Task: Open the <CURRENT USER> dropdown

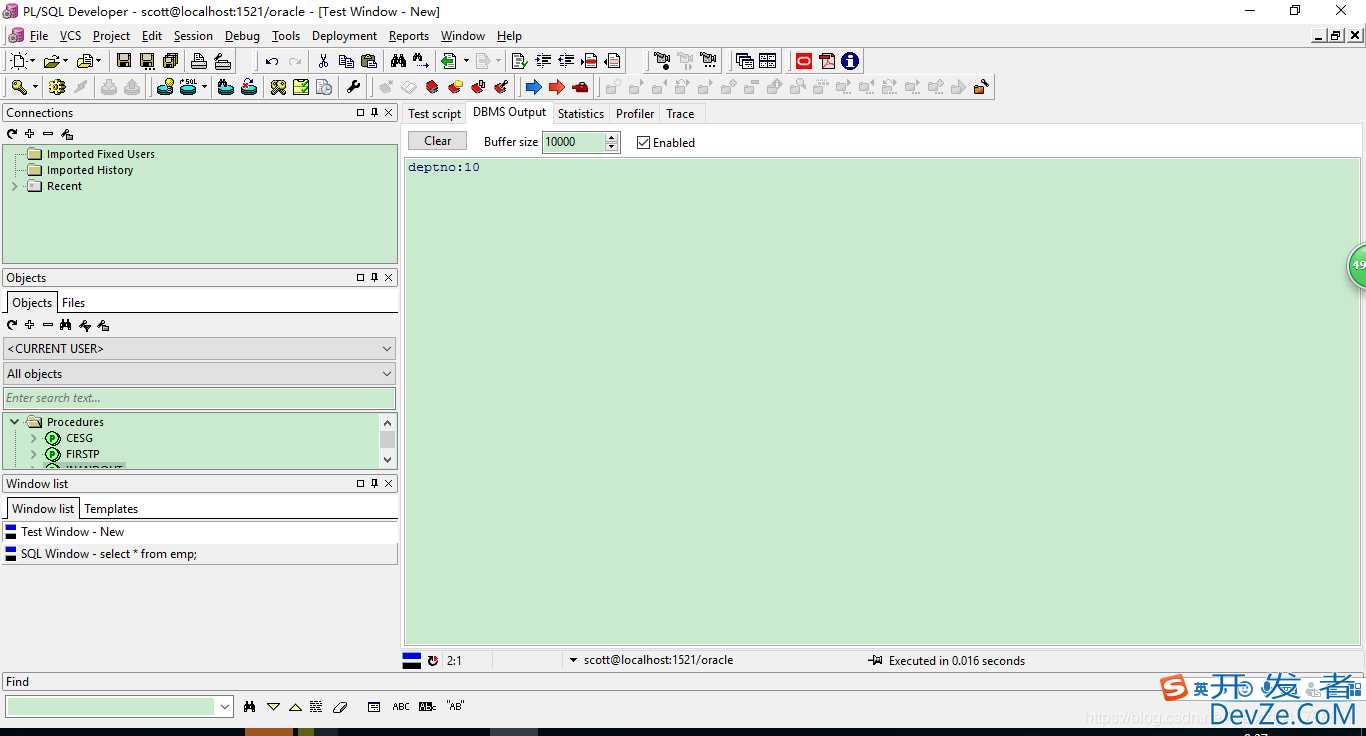Action: 200,349
